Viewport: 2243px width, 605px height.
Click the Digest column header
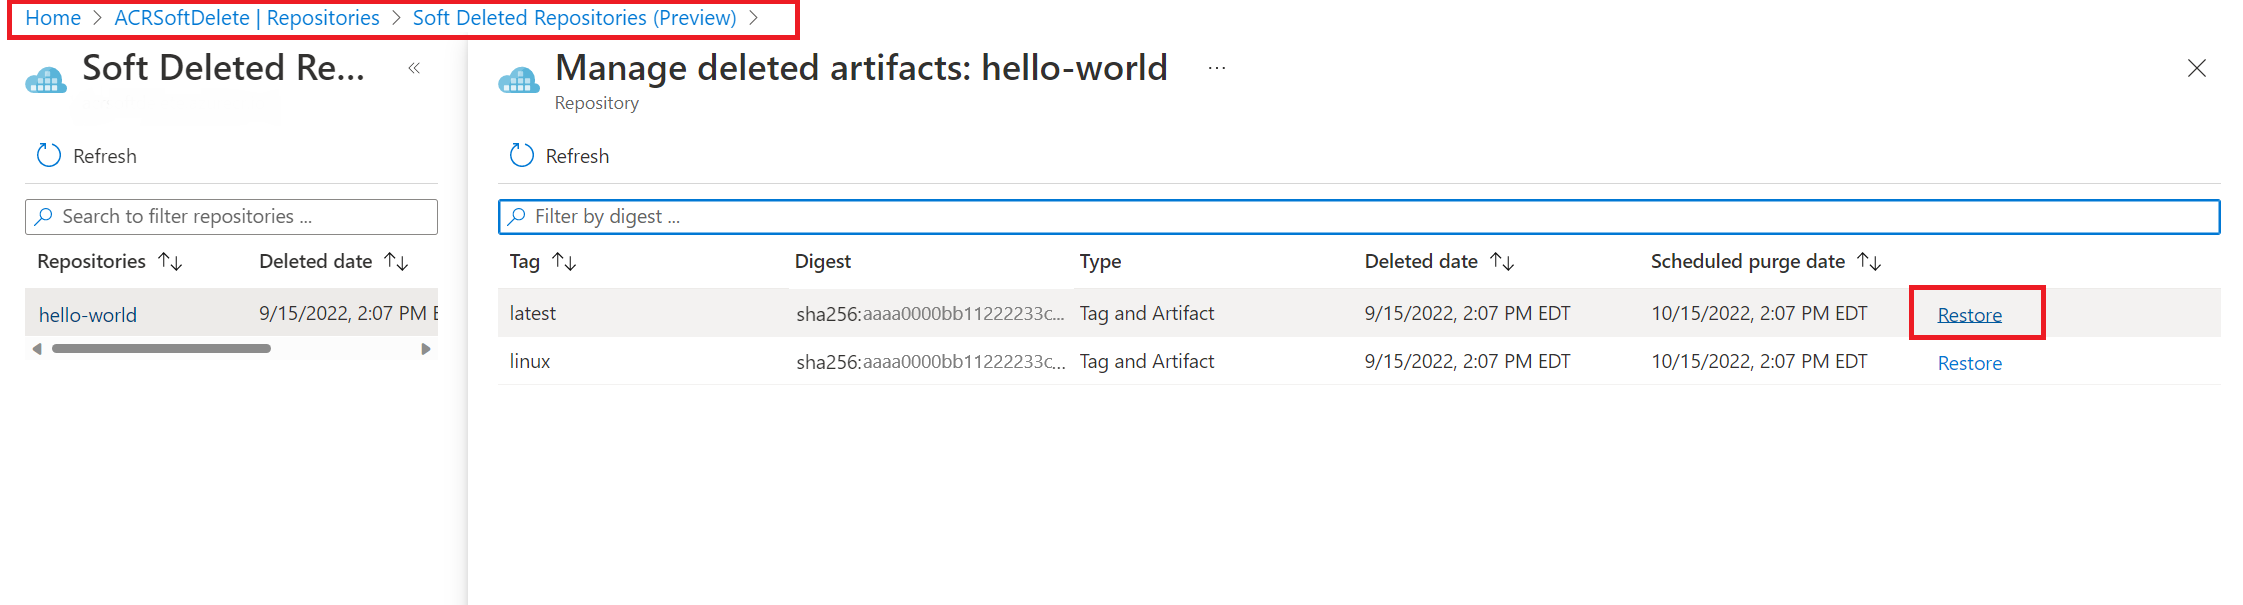tap(823, 261)
